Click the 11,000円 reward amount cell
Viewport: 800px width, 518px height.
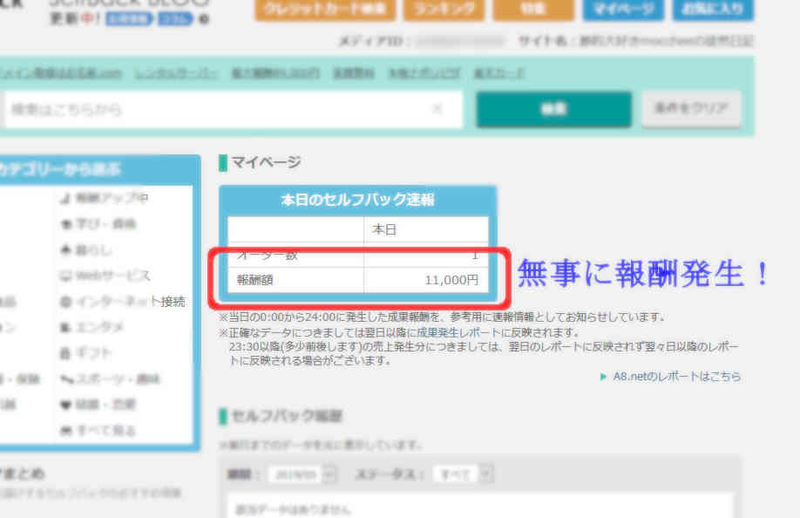426,280
